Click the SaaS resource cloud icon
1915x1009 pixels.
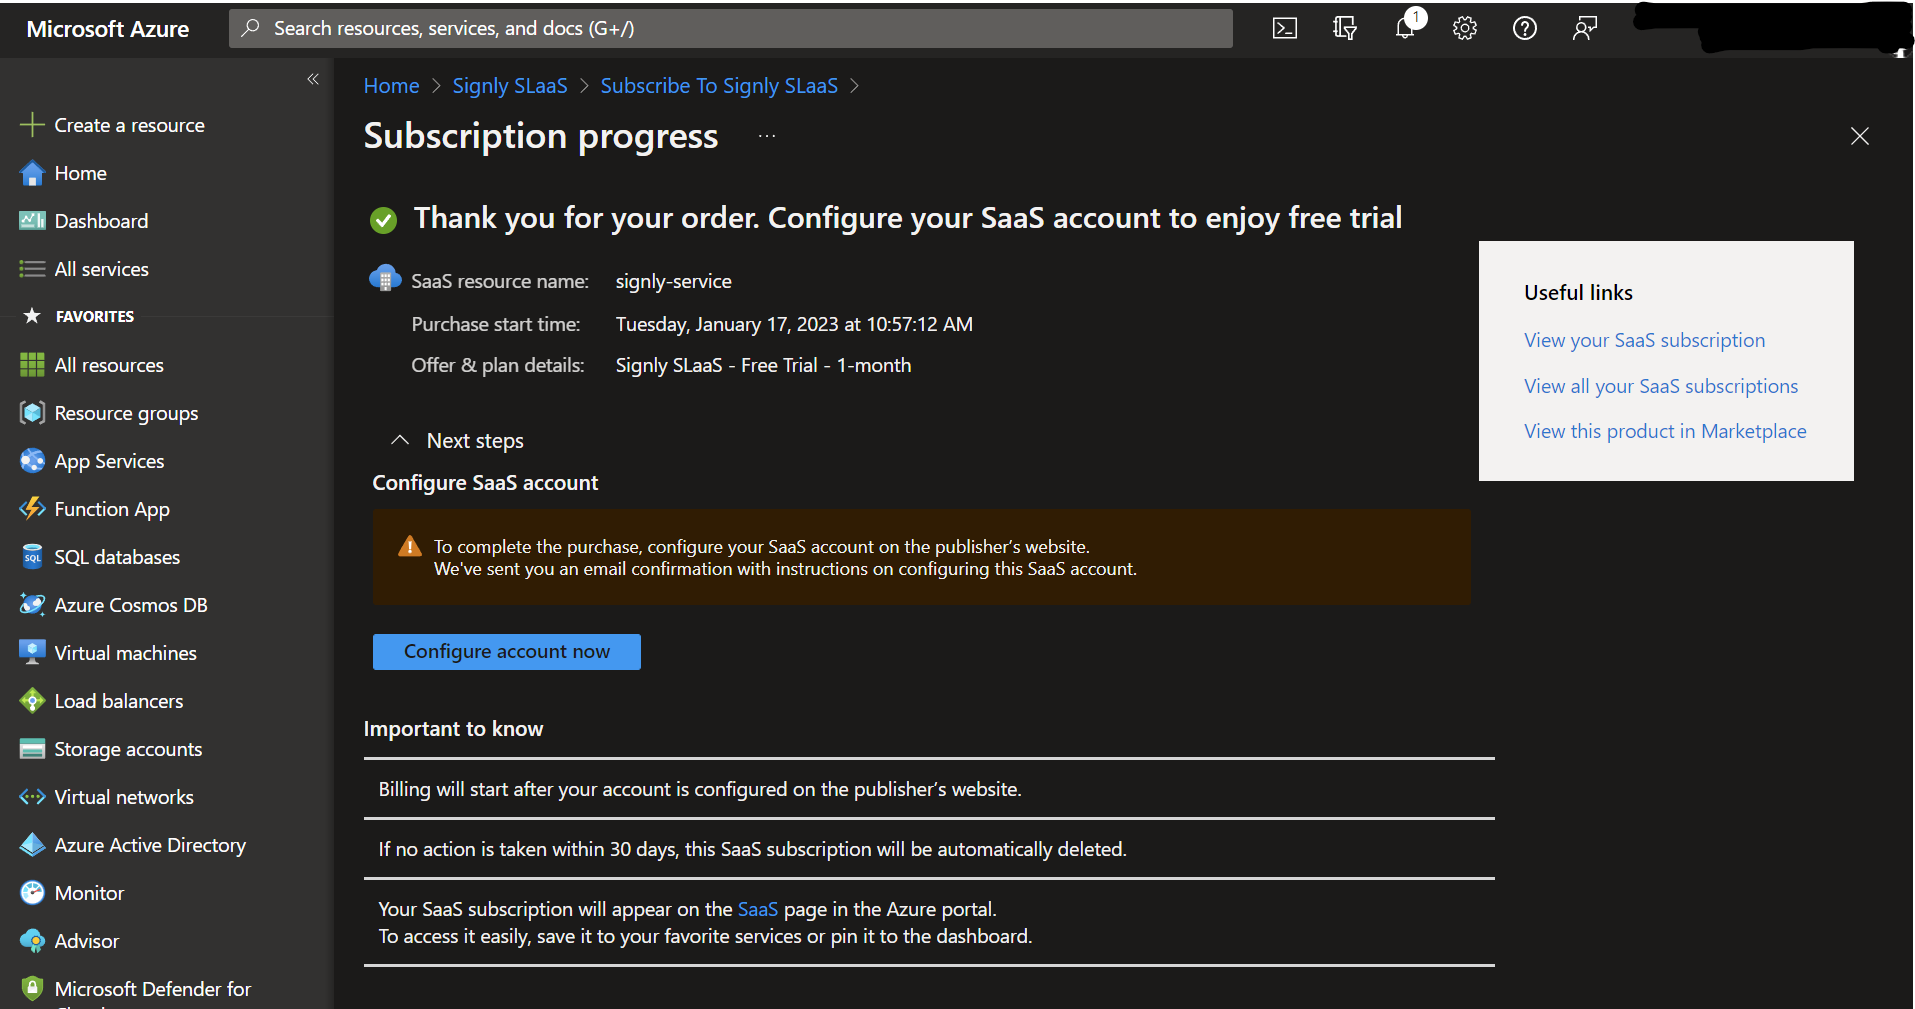point(385,279)
